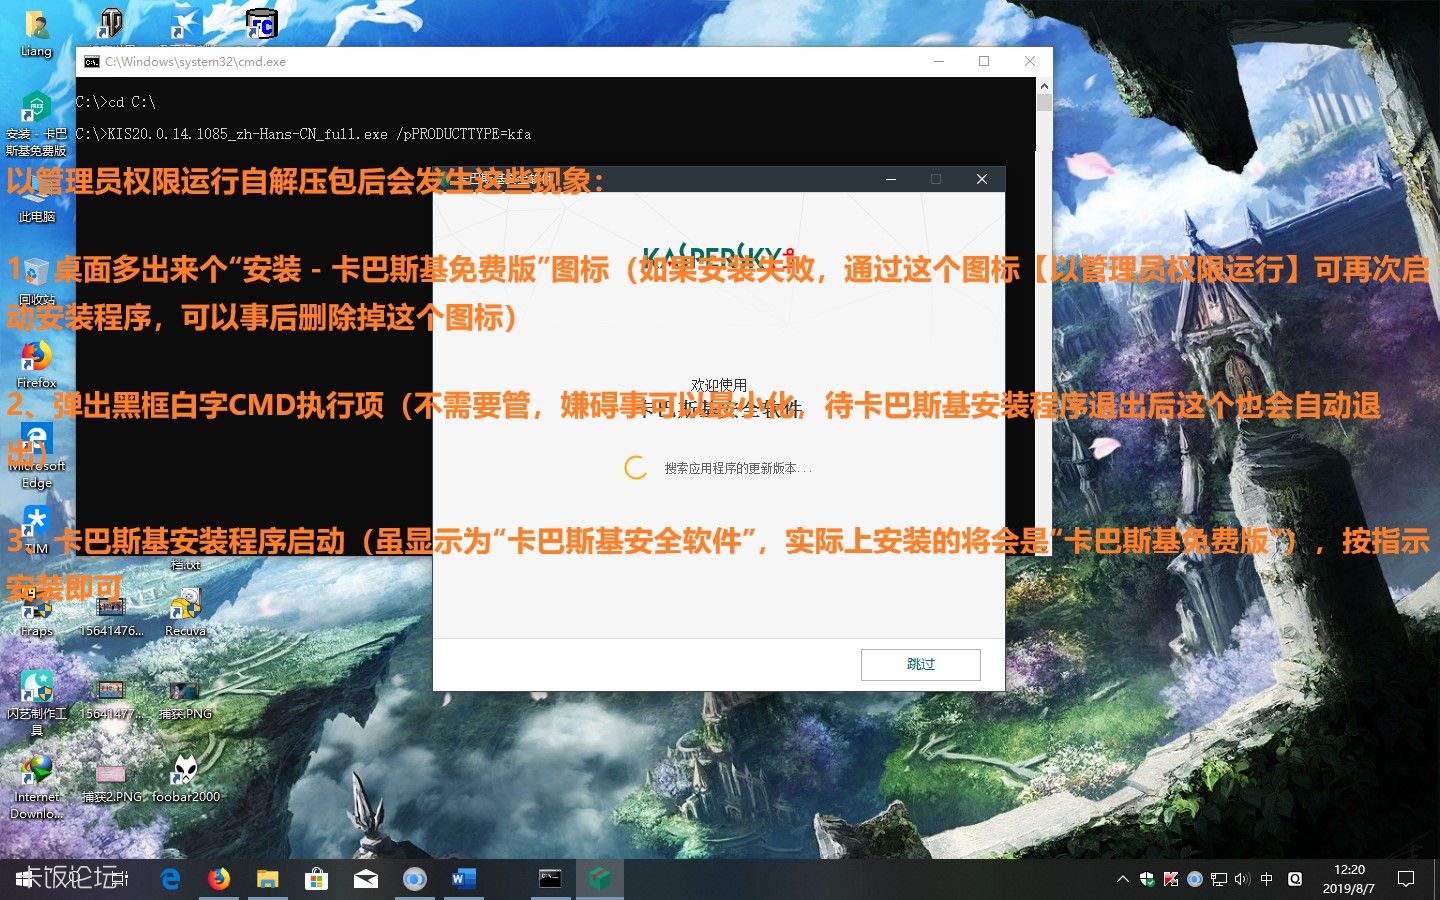Switch to cmd.exe window via taskbar
This screenshot has width=1440, height=900.
tap(550, 879)
